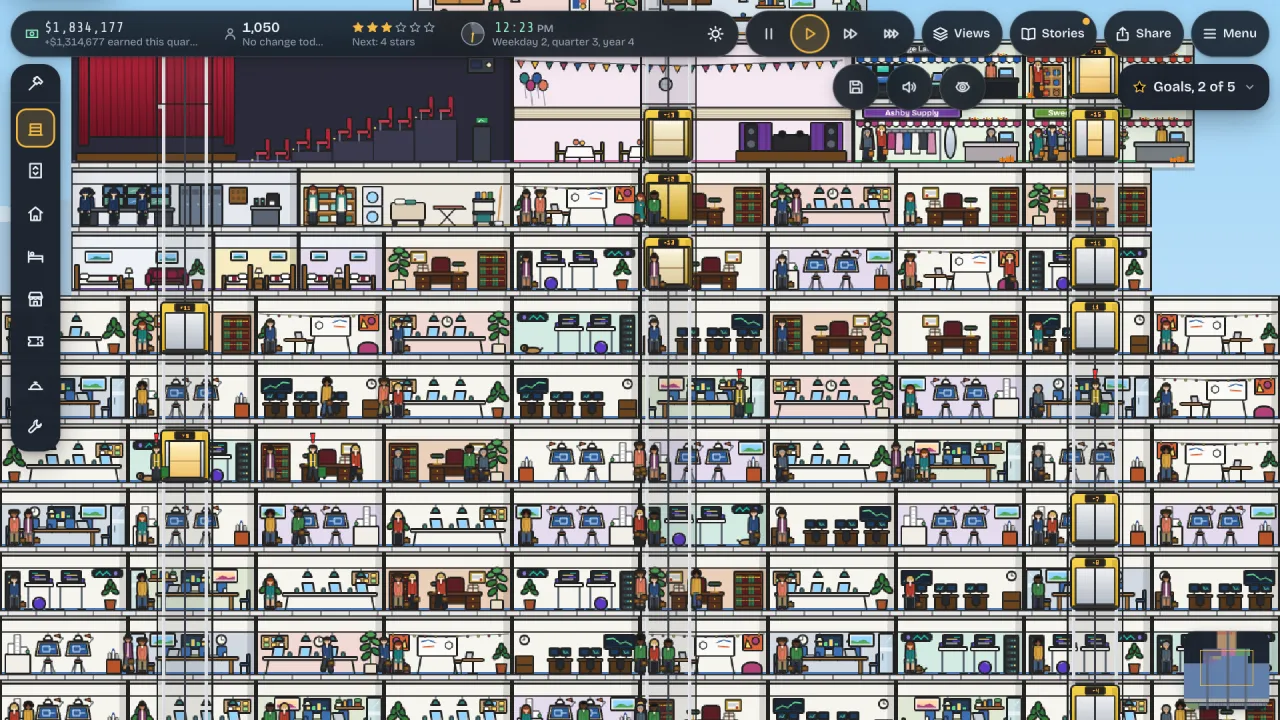This screenshot has width=1280, height=720.
Task: Save the game with disk icon
Action: point(856,87)
